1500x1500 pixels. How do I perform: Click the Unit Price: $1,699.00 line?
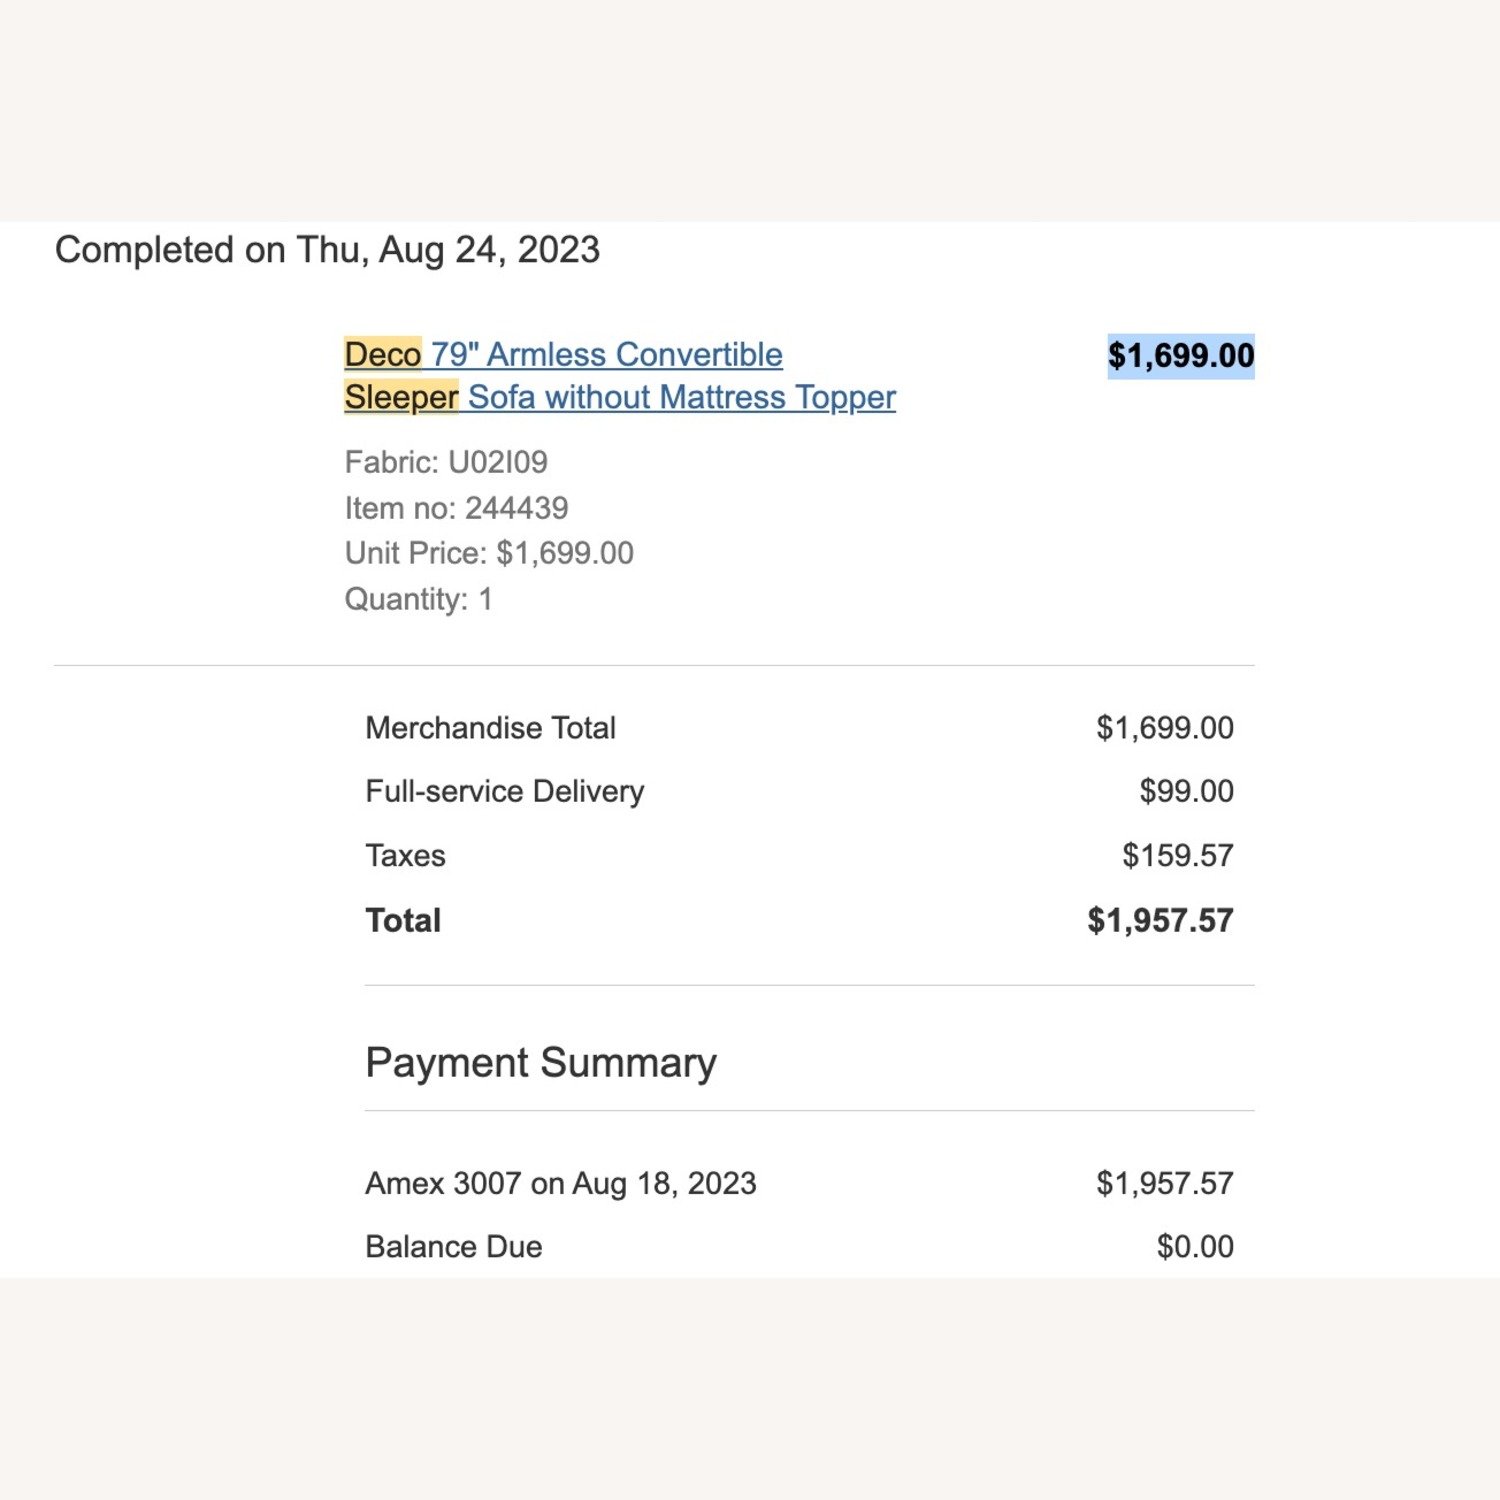click(489, 553)
